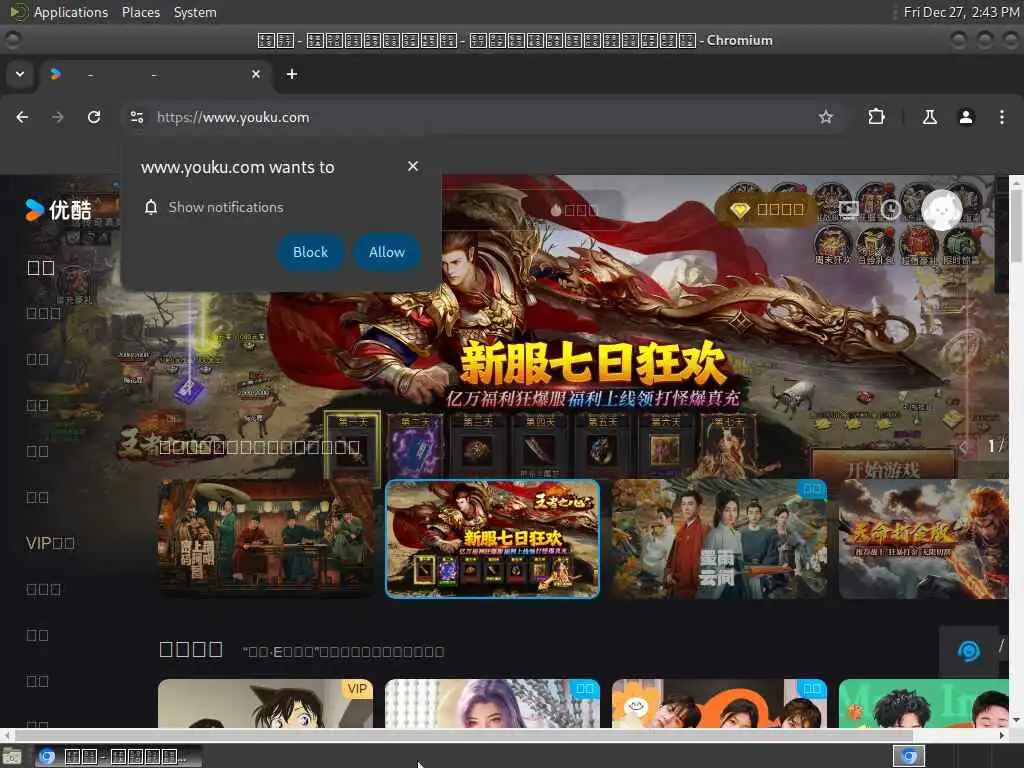This screenshot has height=768, width=1024.
Task: Expand the tab search dropdown
Action: (20, 74)
